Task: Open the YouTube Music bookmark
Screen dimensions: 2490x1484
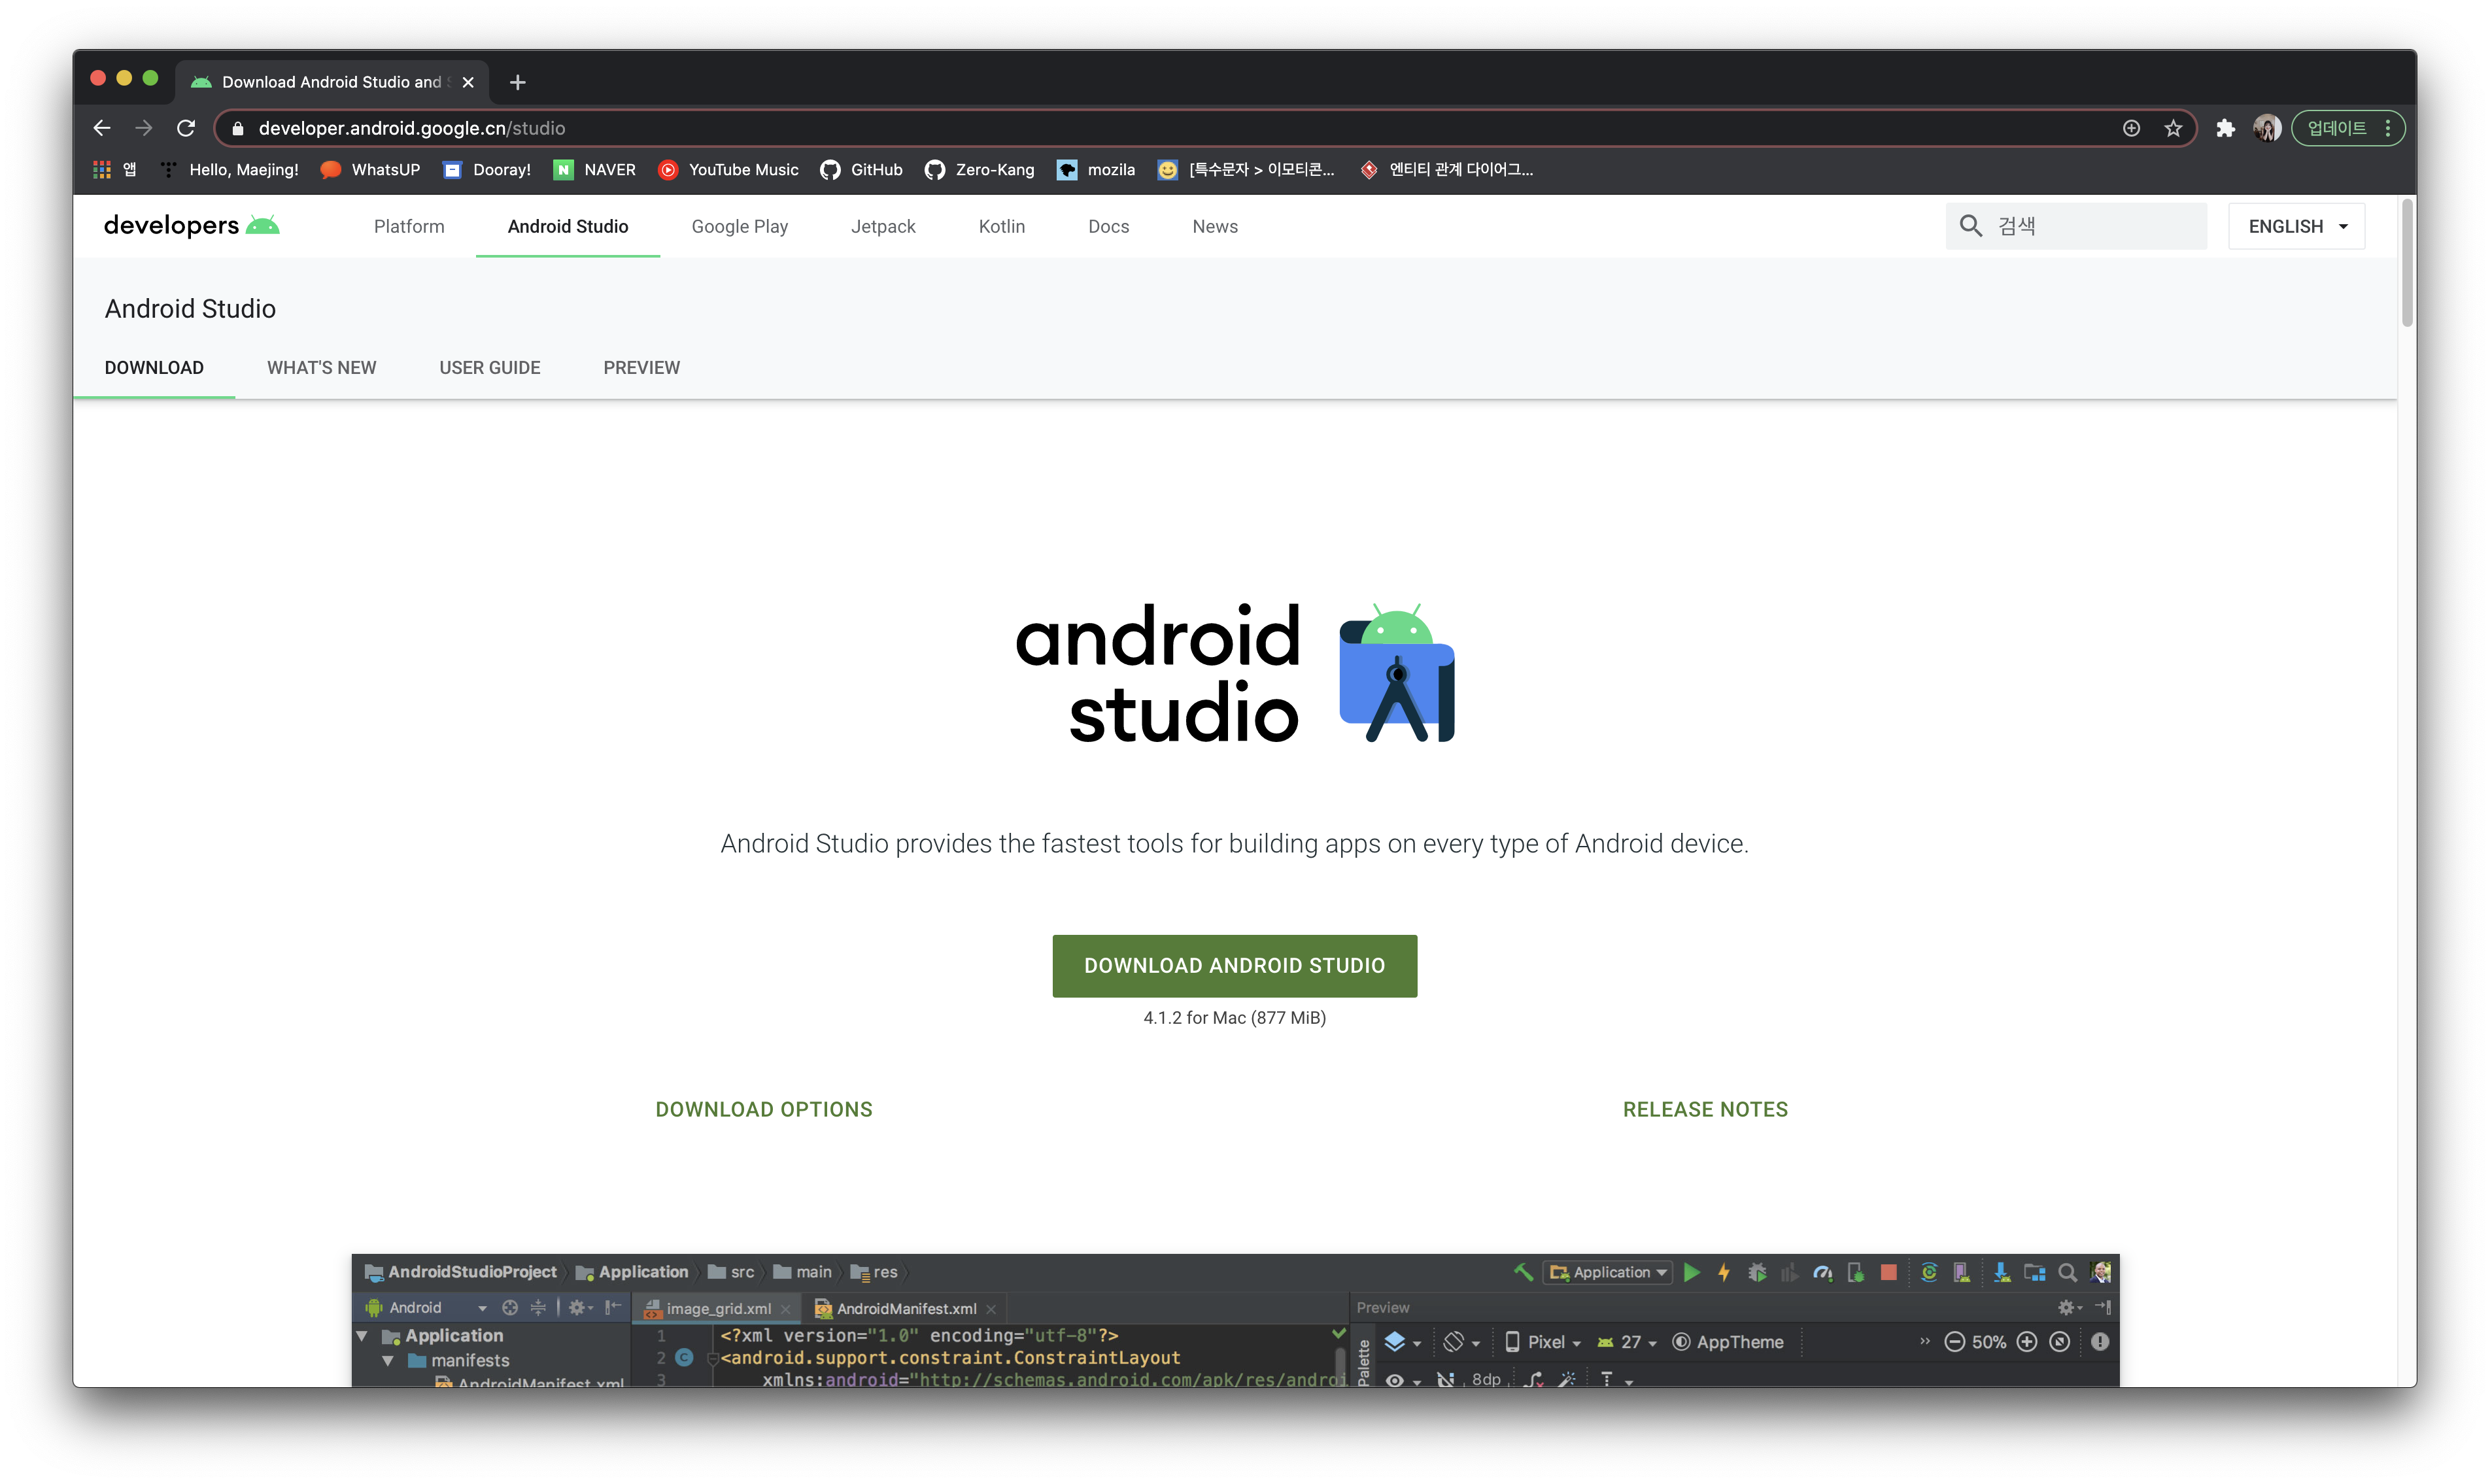Action: click(728, 170)
